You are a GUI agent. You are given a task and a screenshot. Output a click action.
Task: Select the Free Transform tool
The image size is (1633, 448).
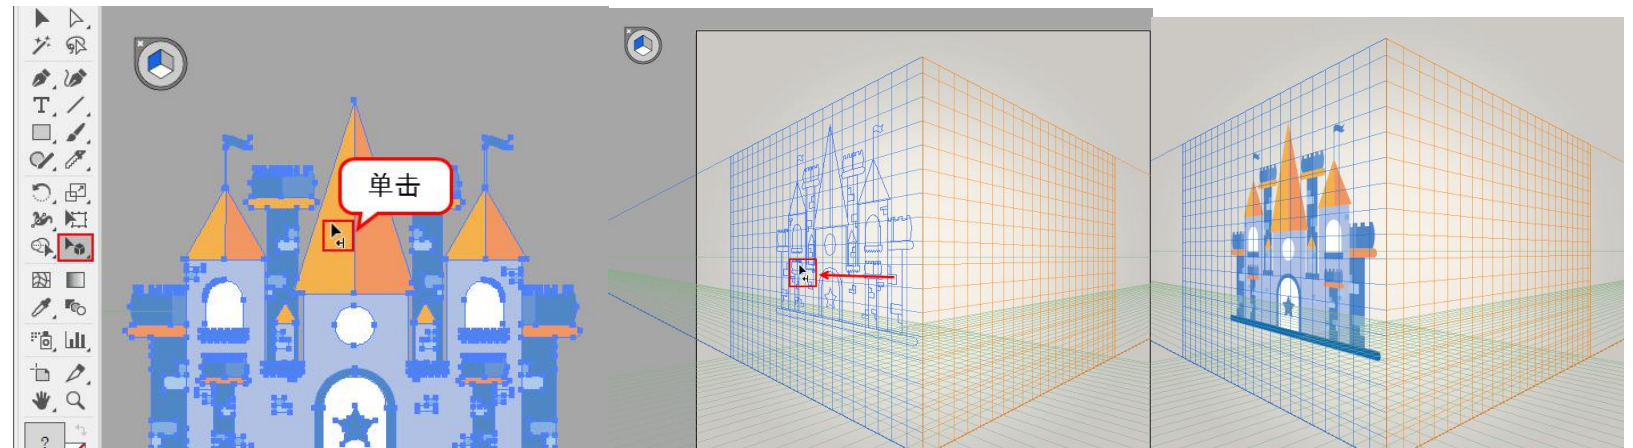[76, 219]
